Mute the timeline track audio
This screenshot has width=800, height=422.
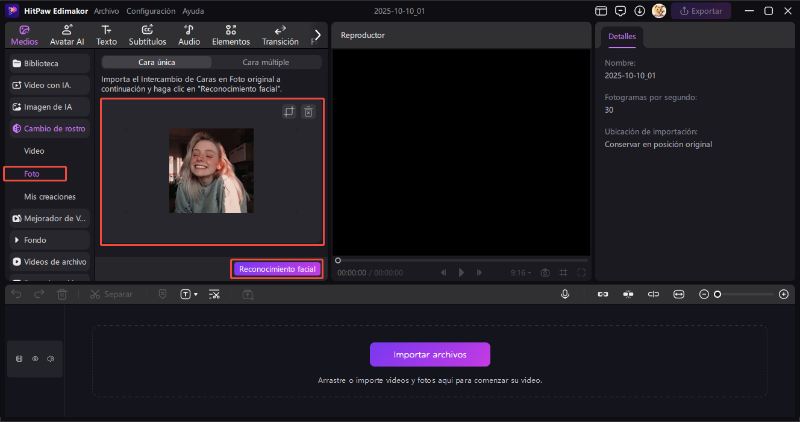[x=50, y=358]
